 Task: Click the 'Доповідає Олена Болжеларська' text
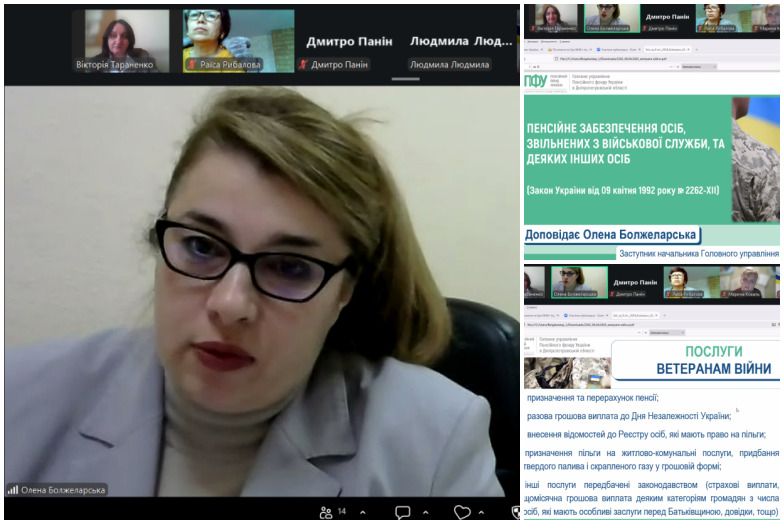pos(610,236)
